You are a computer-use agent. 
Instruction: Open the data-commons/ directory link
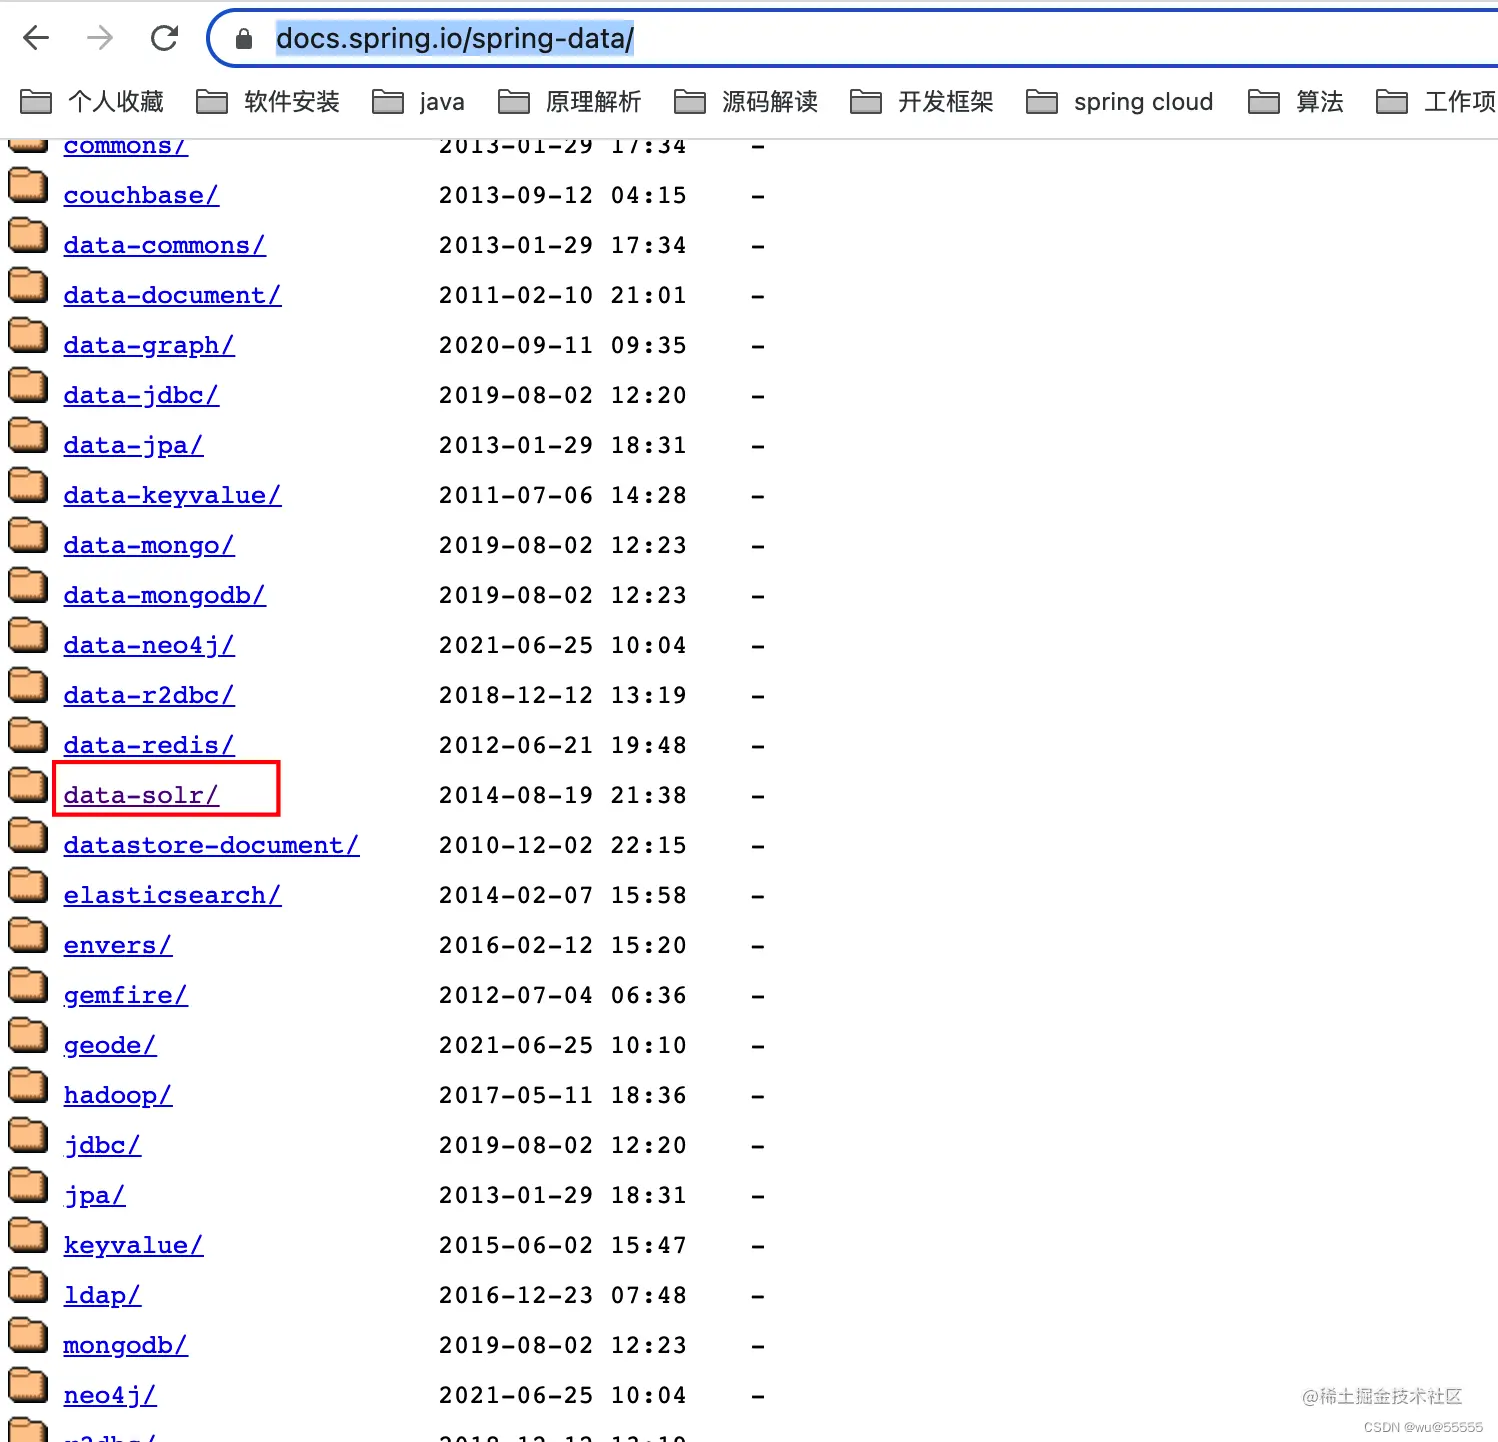[x=164, y=245]
